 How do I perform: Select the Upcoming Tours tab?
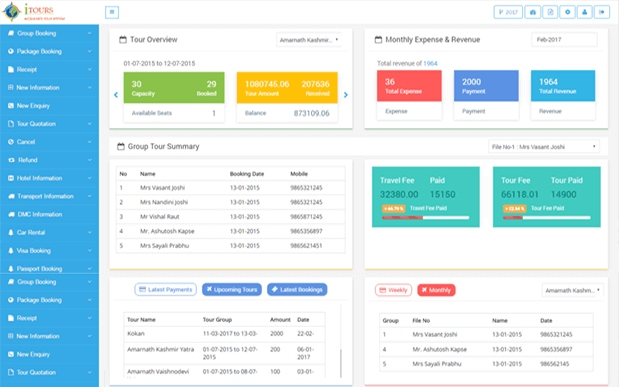232,289
